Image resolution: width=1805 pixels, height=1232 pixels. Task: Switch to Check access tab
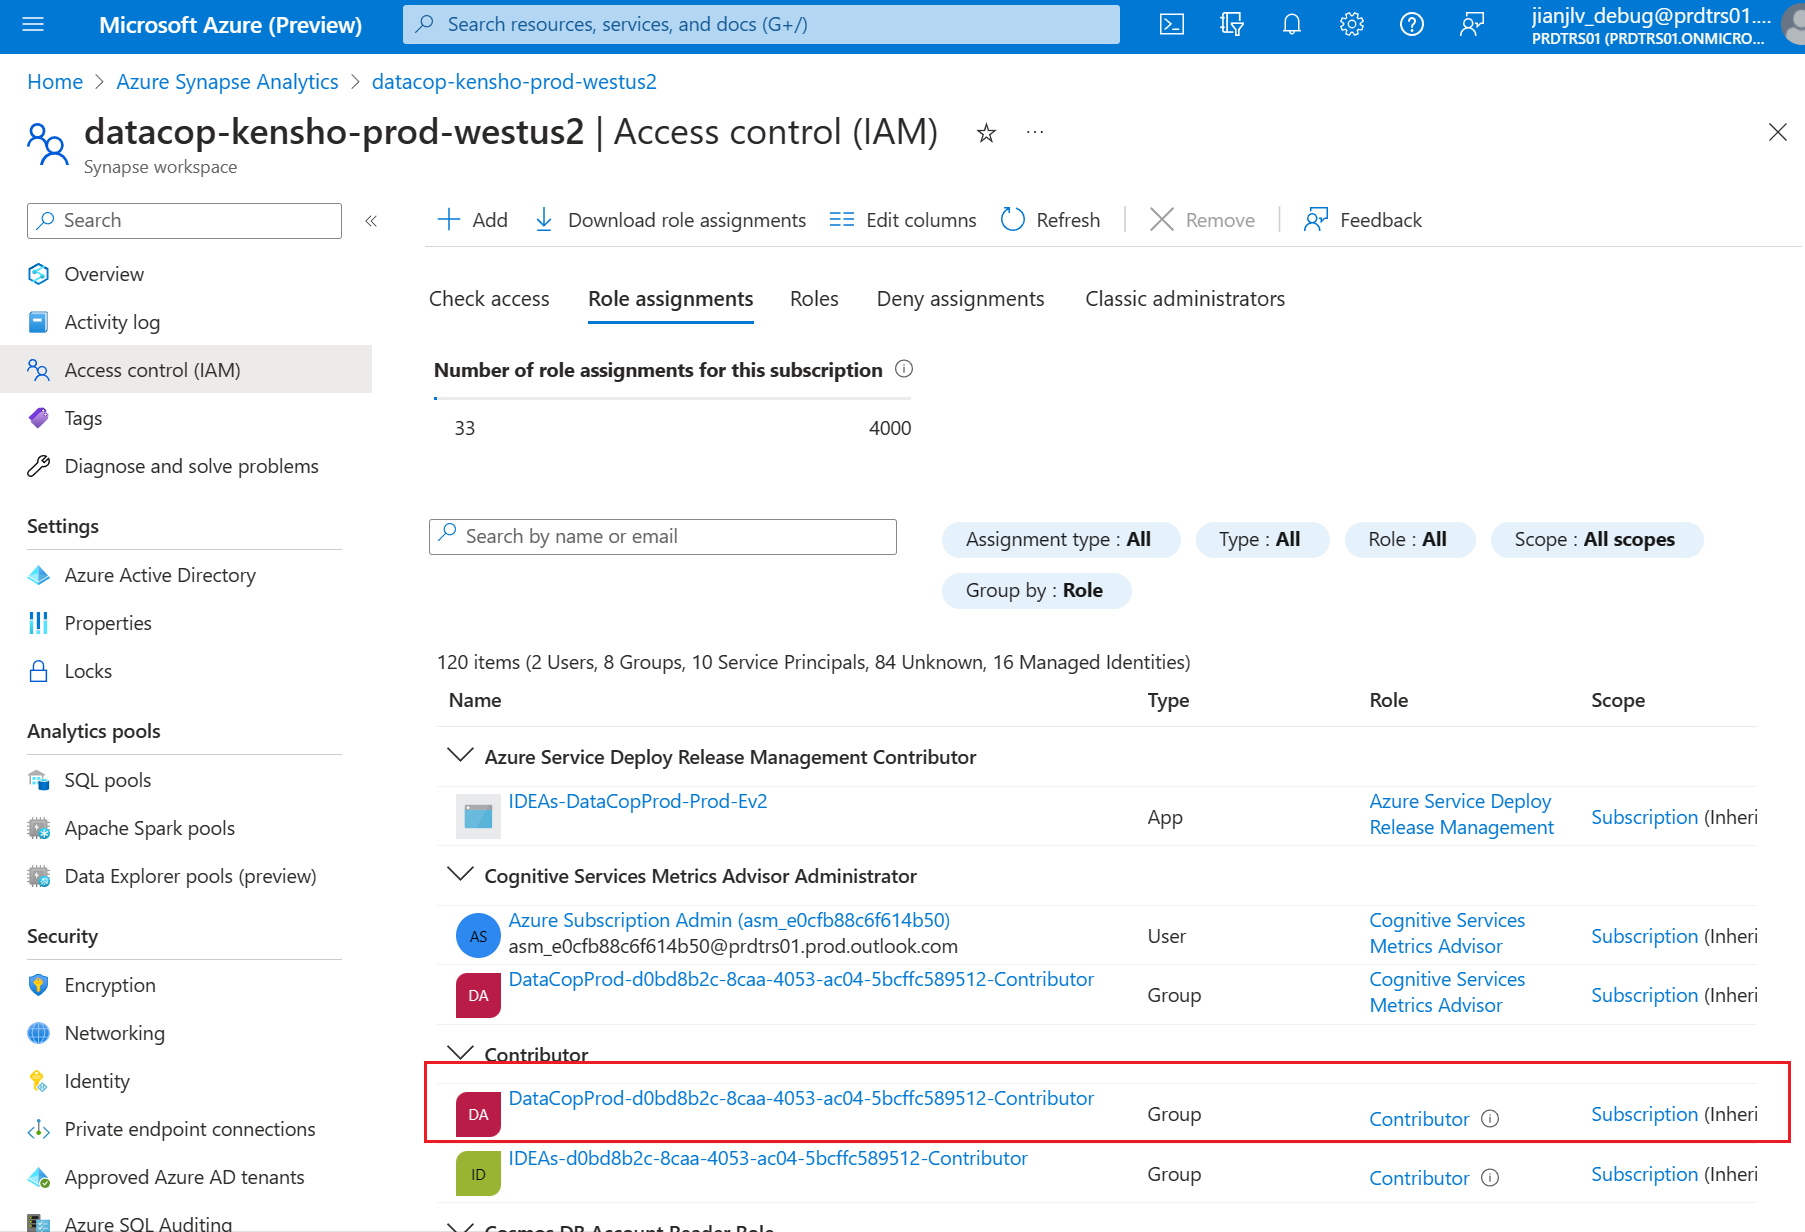tap(489, 299)
